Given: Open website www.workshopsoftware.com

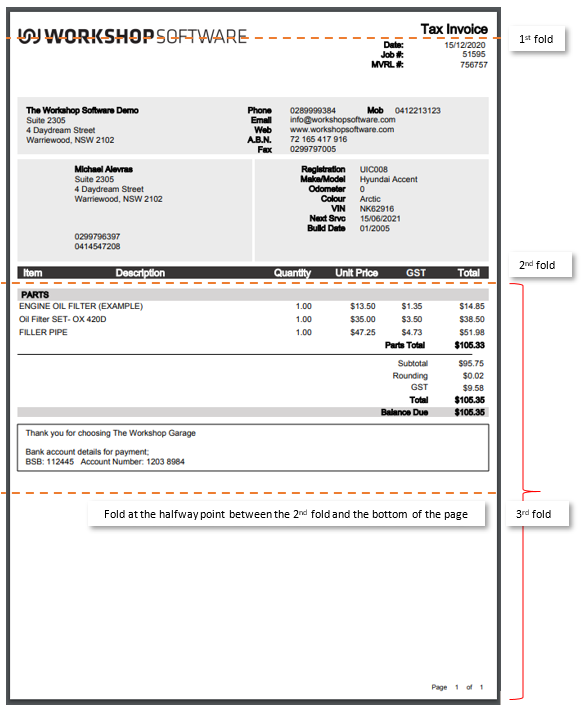Looking at the screenshot, I should [342, 130].
